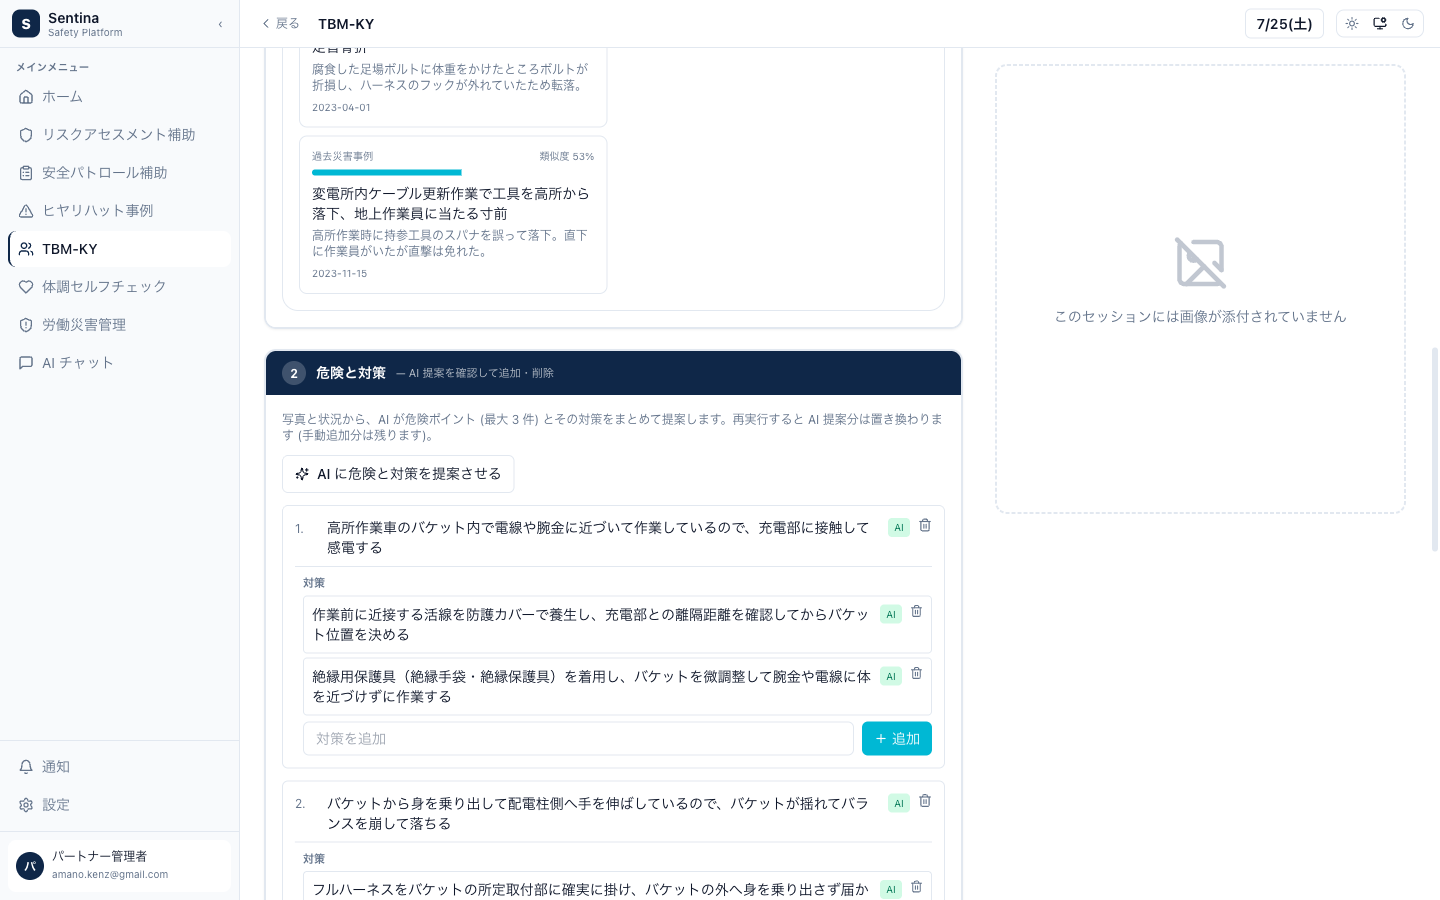Image resolution: width=1440 pixels, height=900 pixels.
Task: Select TBM-KY in the sidebar
Action: (119, 249)
